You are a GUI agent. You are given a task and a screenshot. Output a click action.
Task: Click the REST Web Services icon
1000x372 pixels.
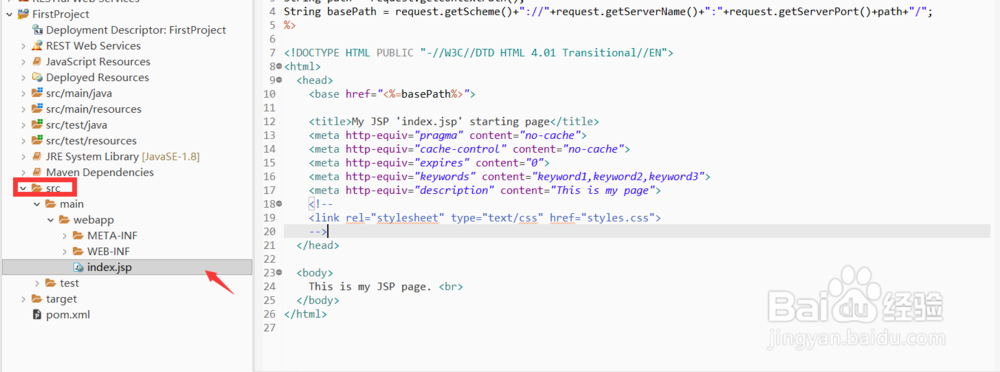coord(37,46)
